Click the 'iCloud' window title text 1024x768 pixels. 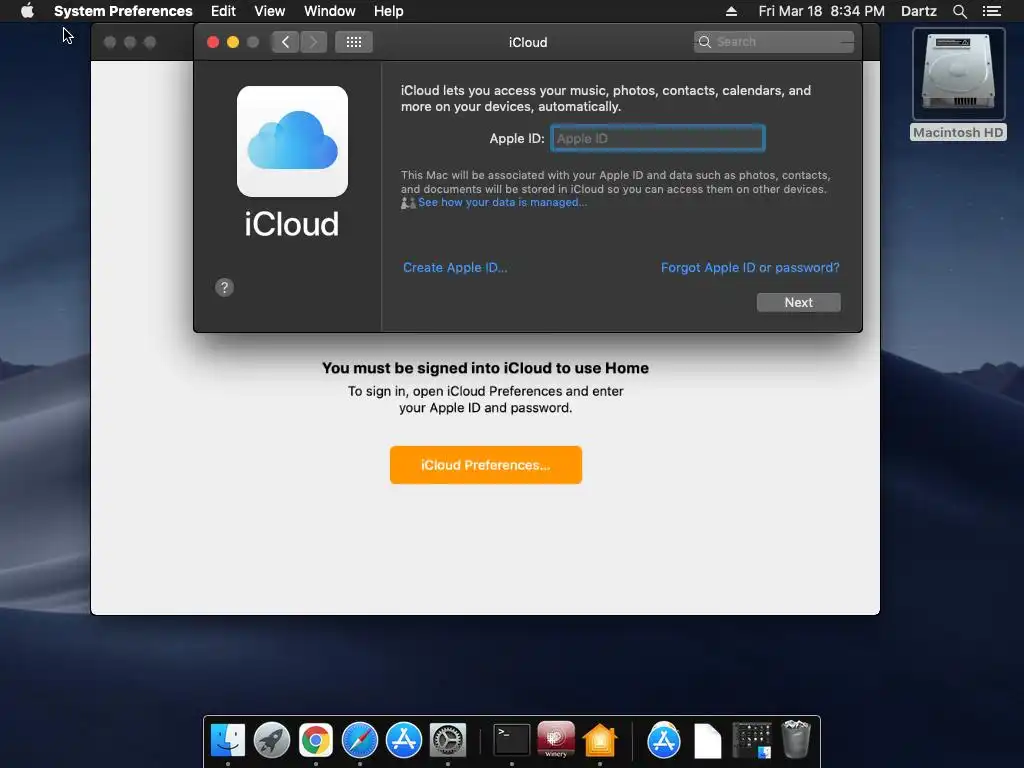click(x=528, y=42)
